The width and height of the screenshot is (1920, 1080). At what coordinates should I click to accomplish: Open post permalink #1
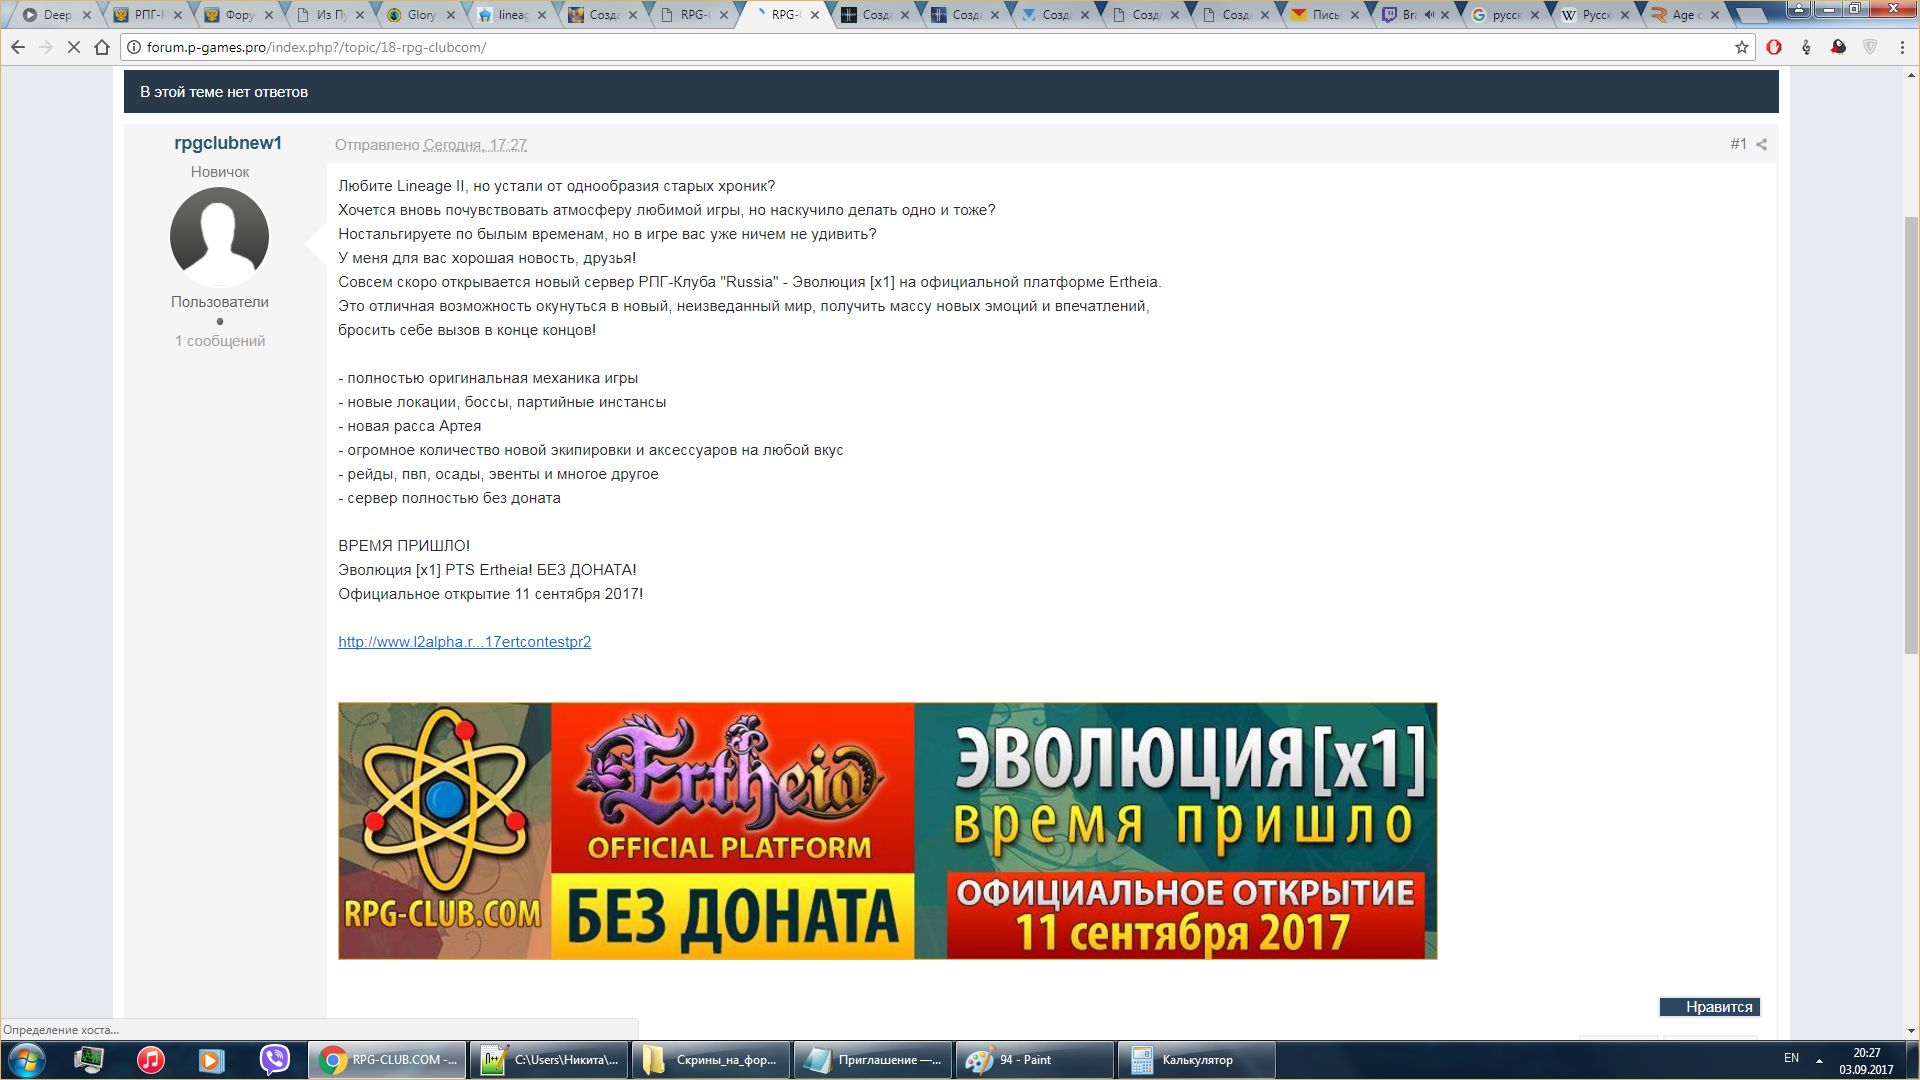1738,144
